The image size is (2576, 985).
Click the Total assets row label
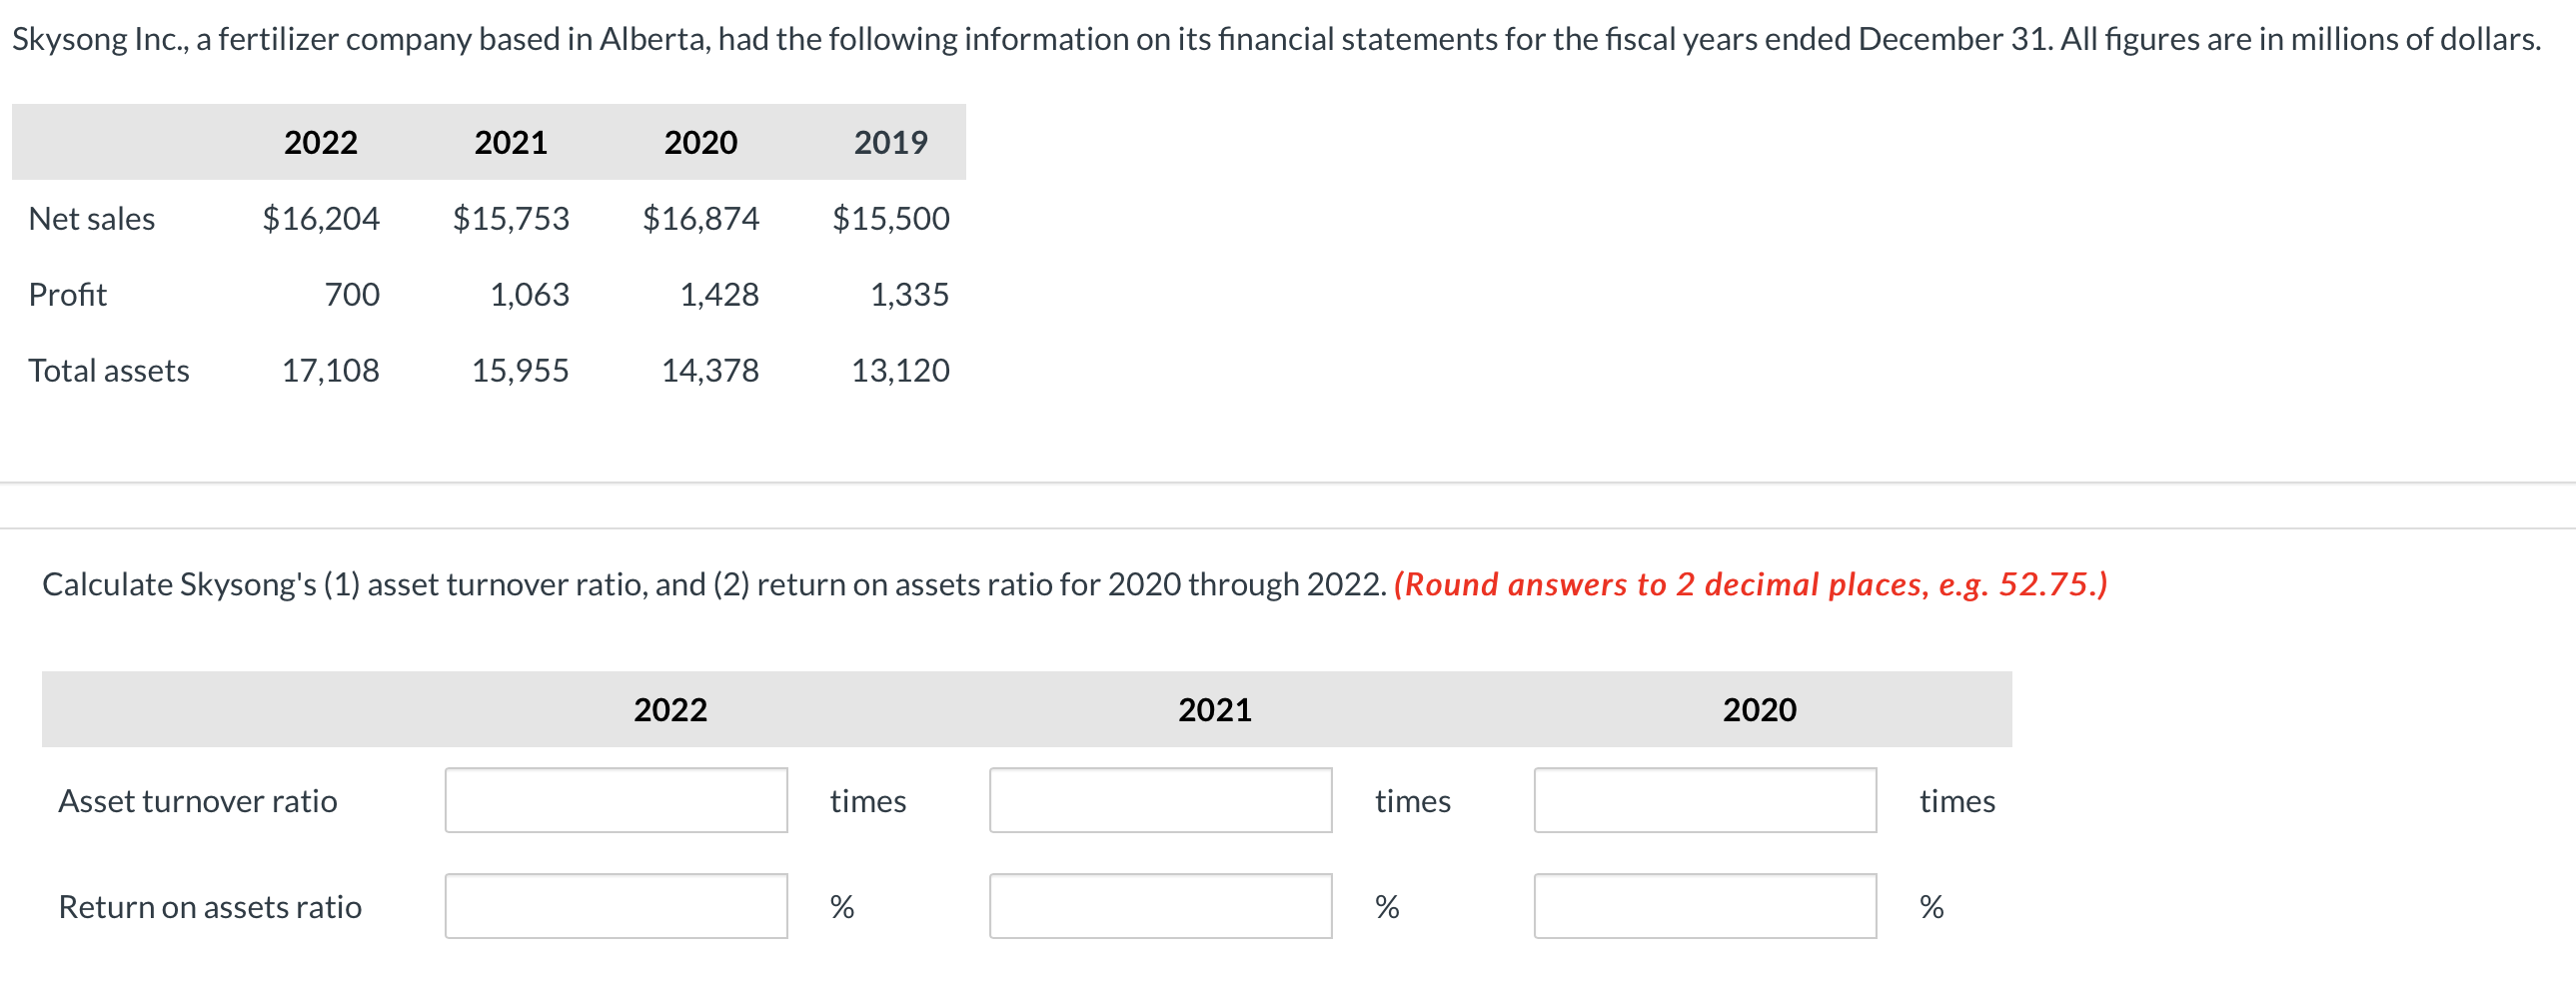[x=110, y=370]
